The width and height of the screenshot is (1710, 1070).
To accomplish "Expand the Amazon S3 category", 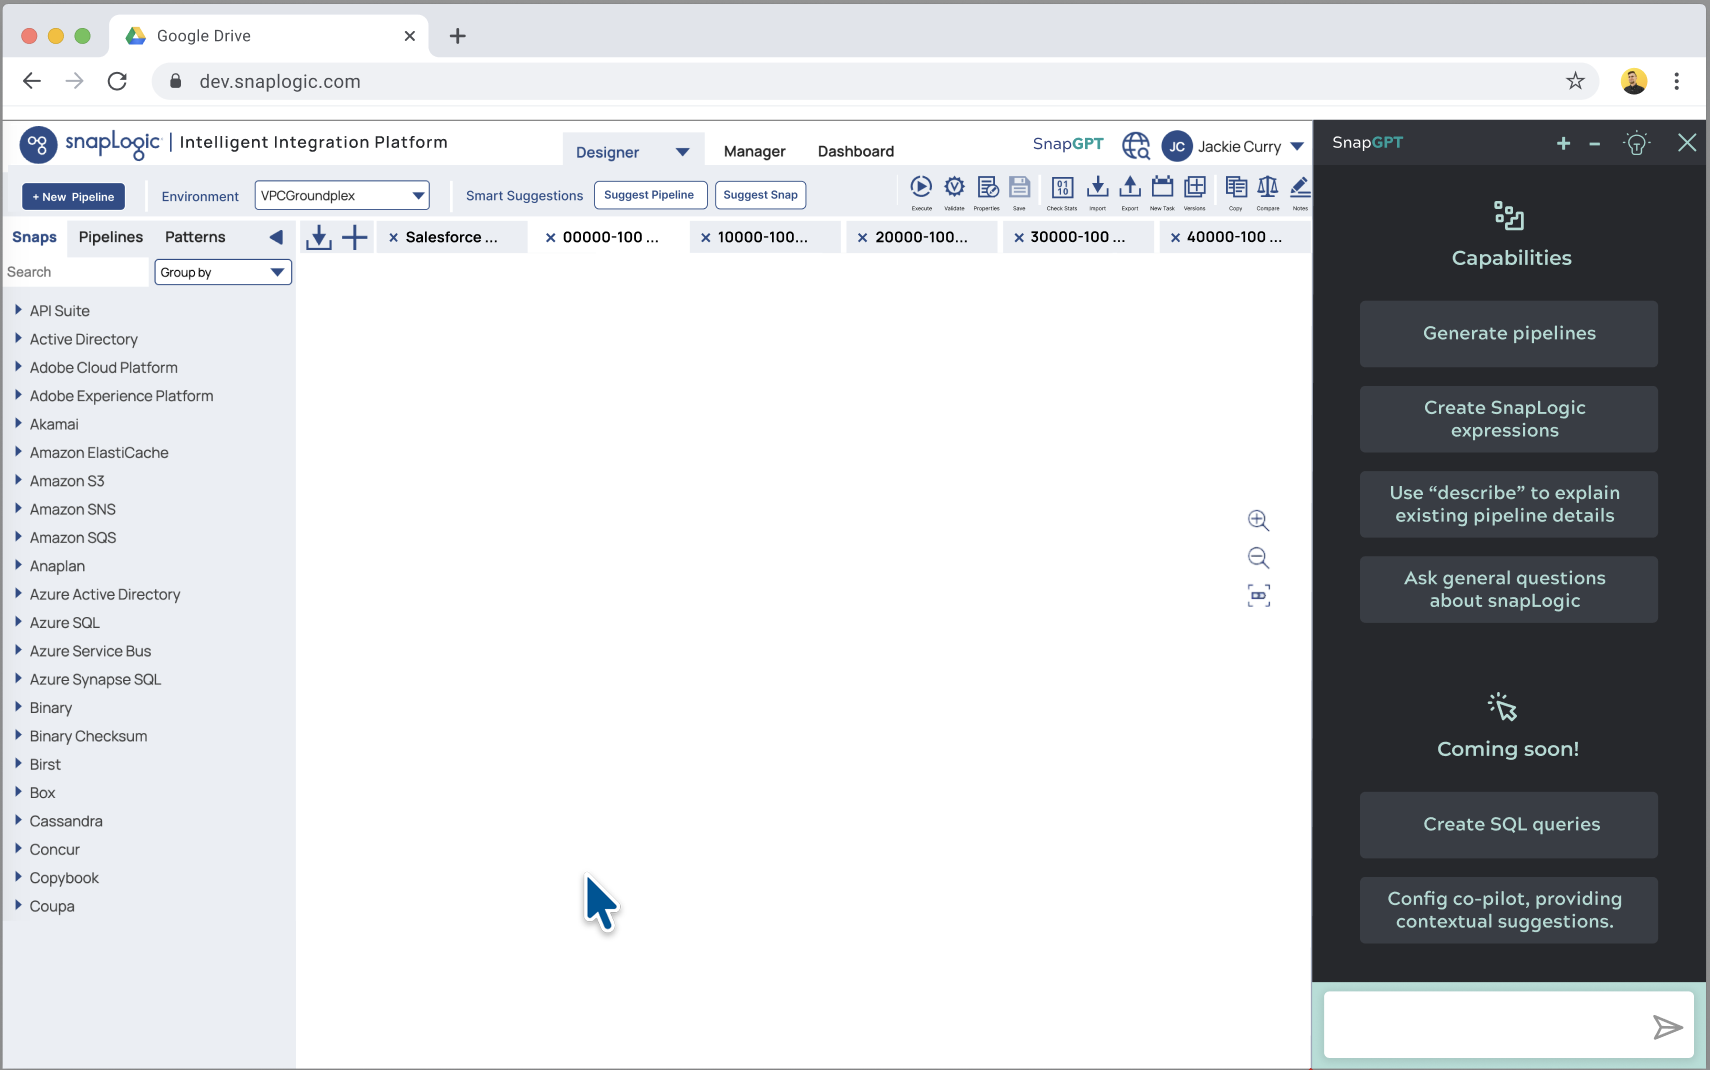I will click(18, 480).
